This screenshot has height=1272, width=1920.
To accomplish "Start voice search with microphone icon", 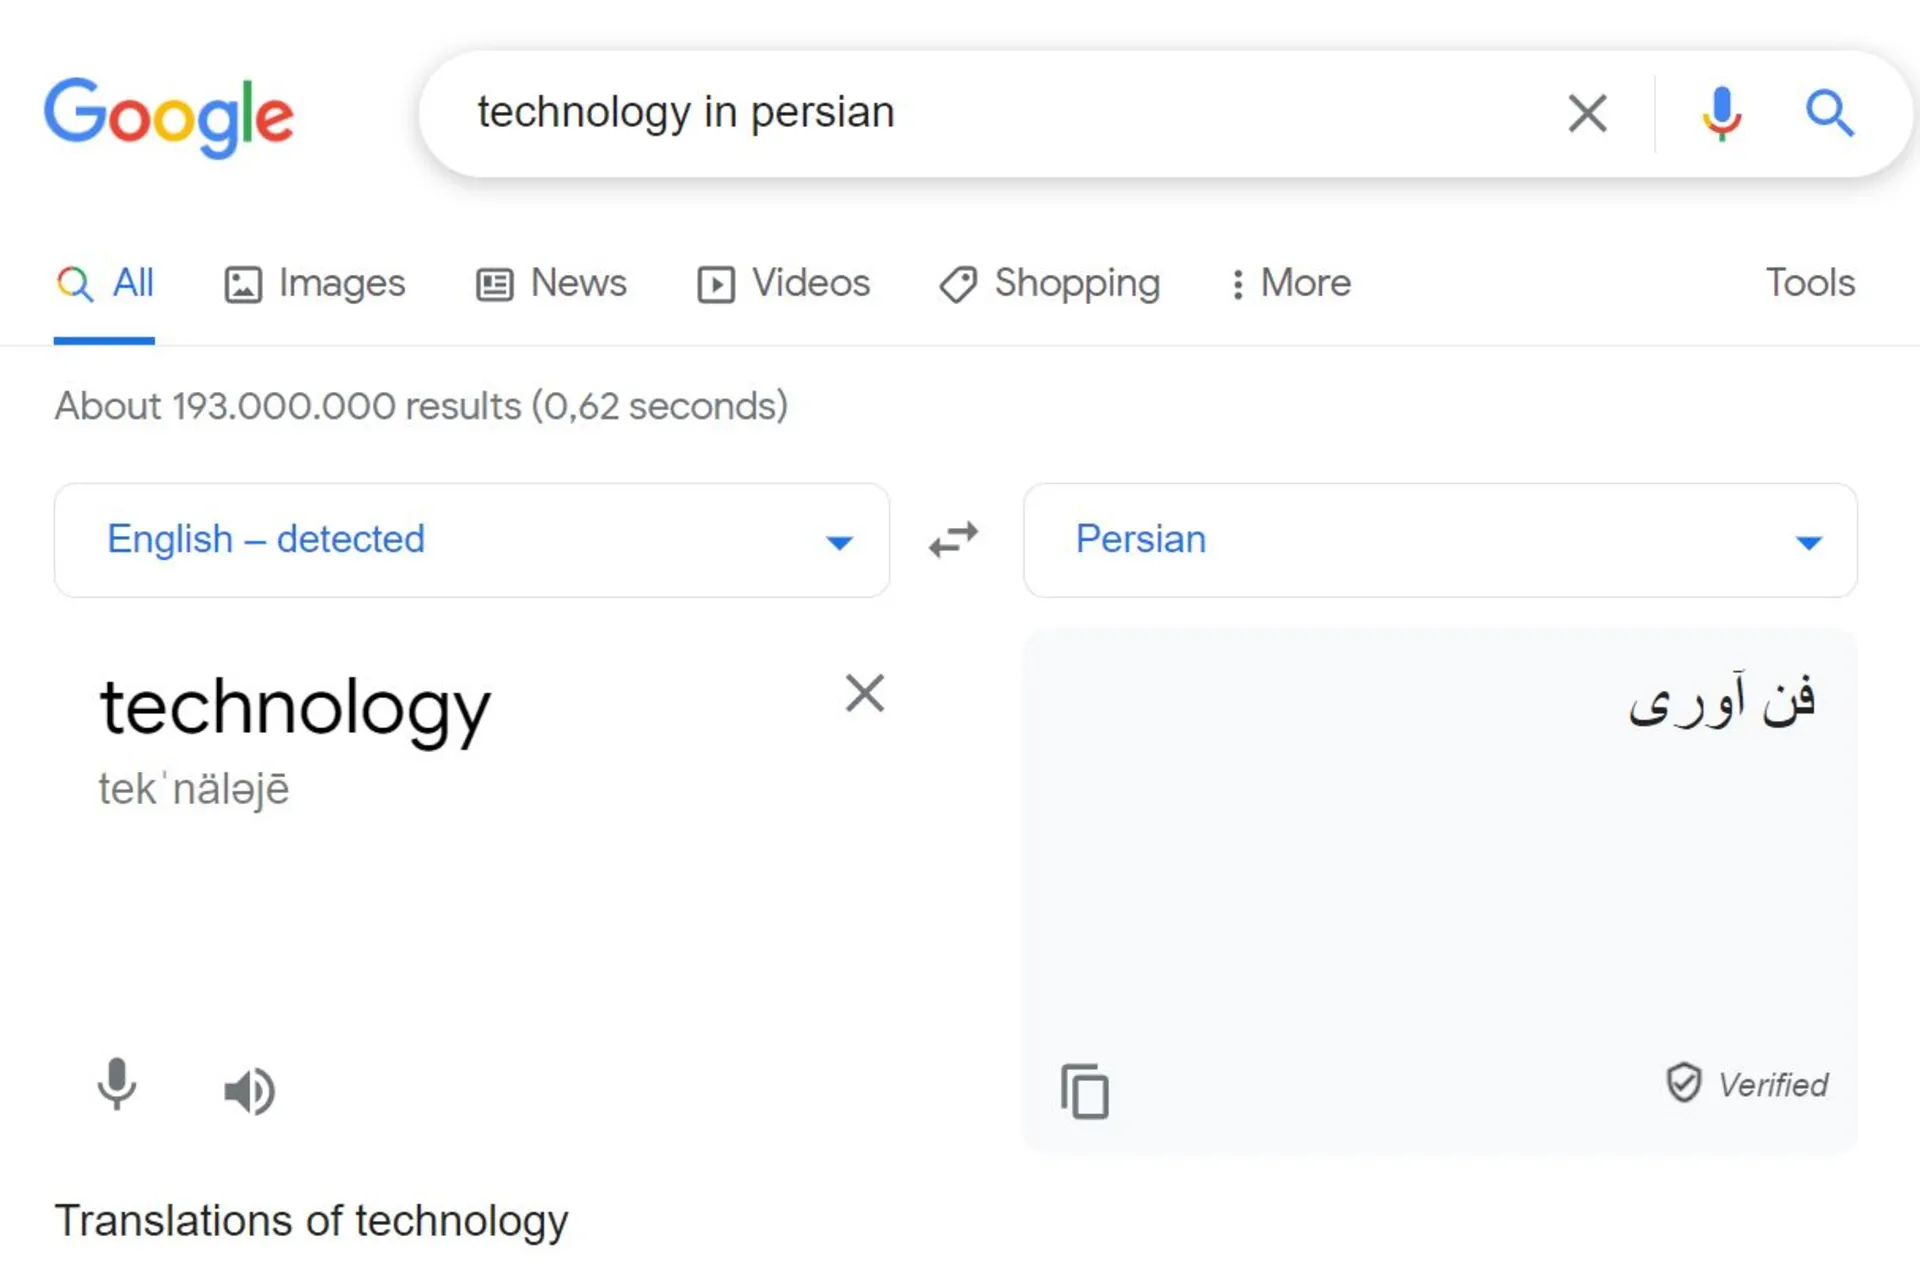I will (1721, 113).
